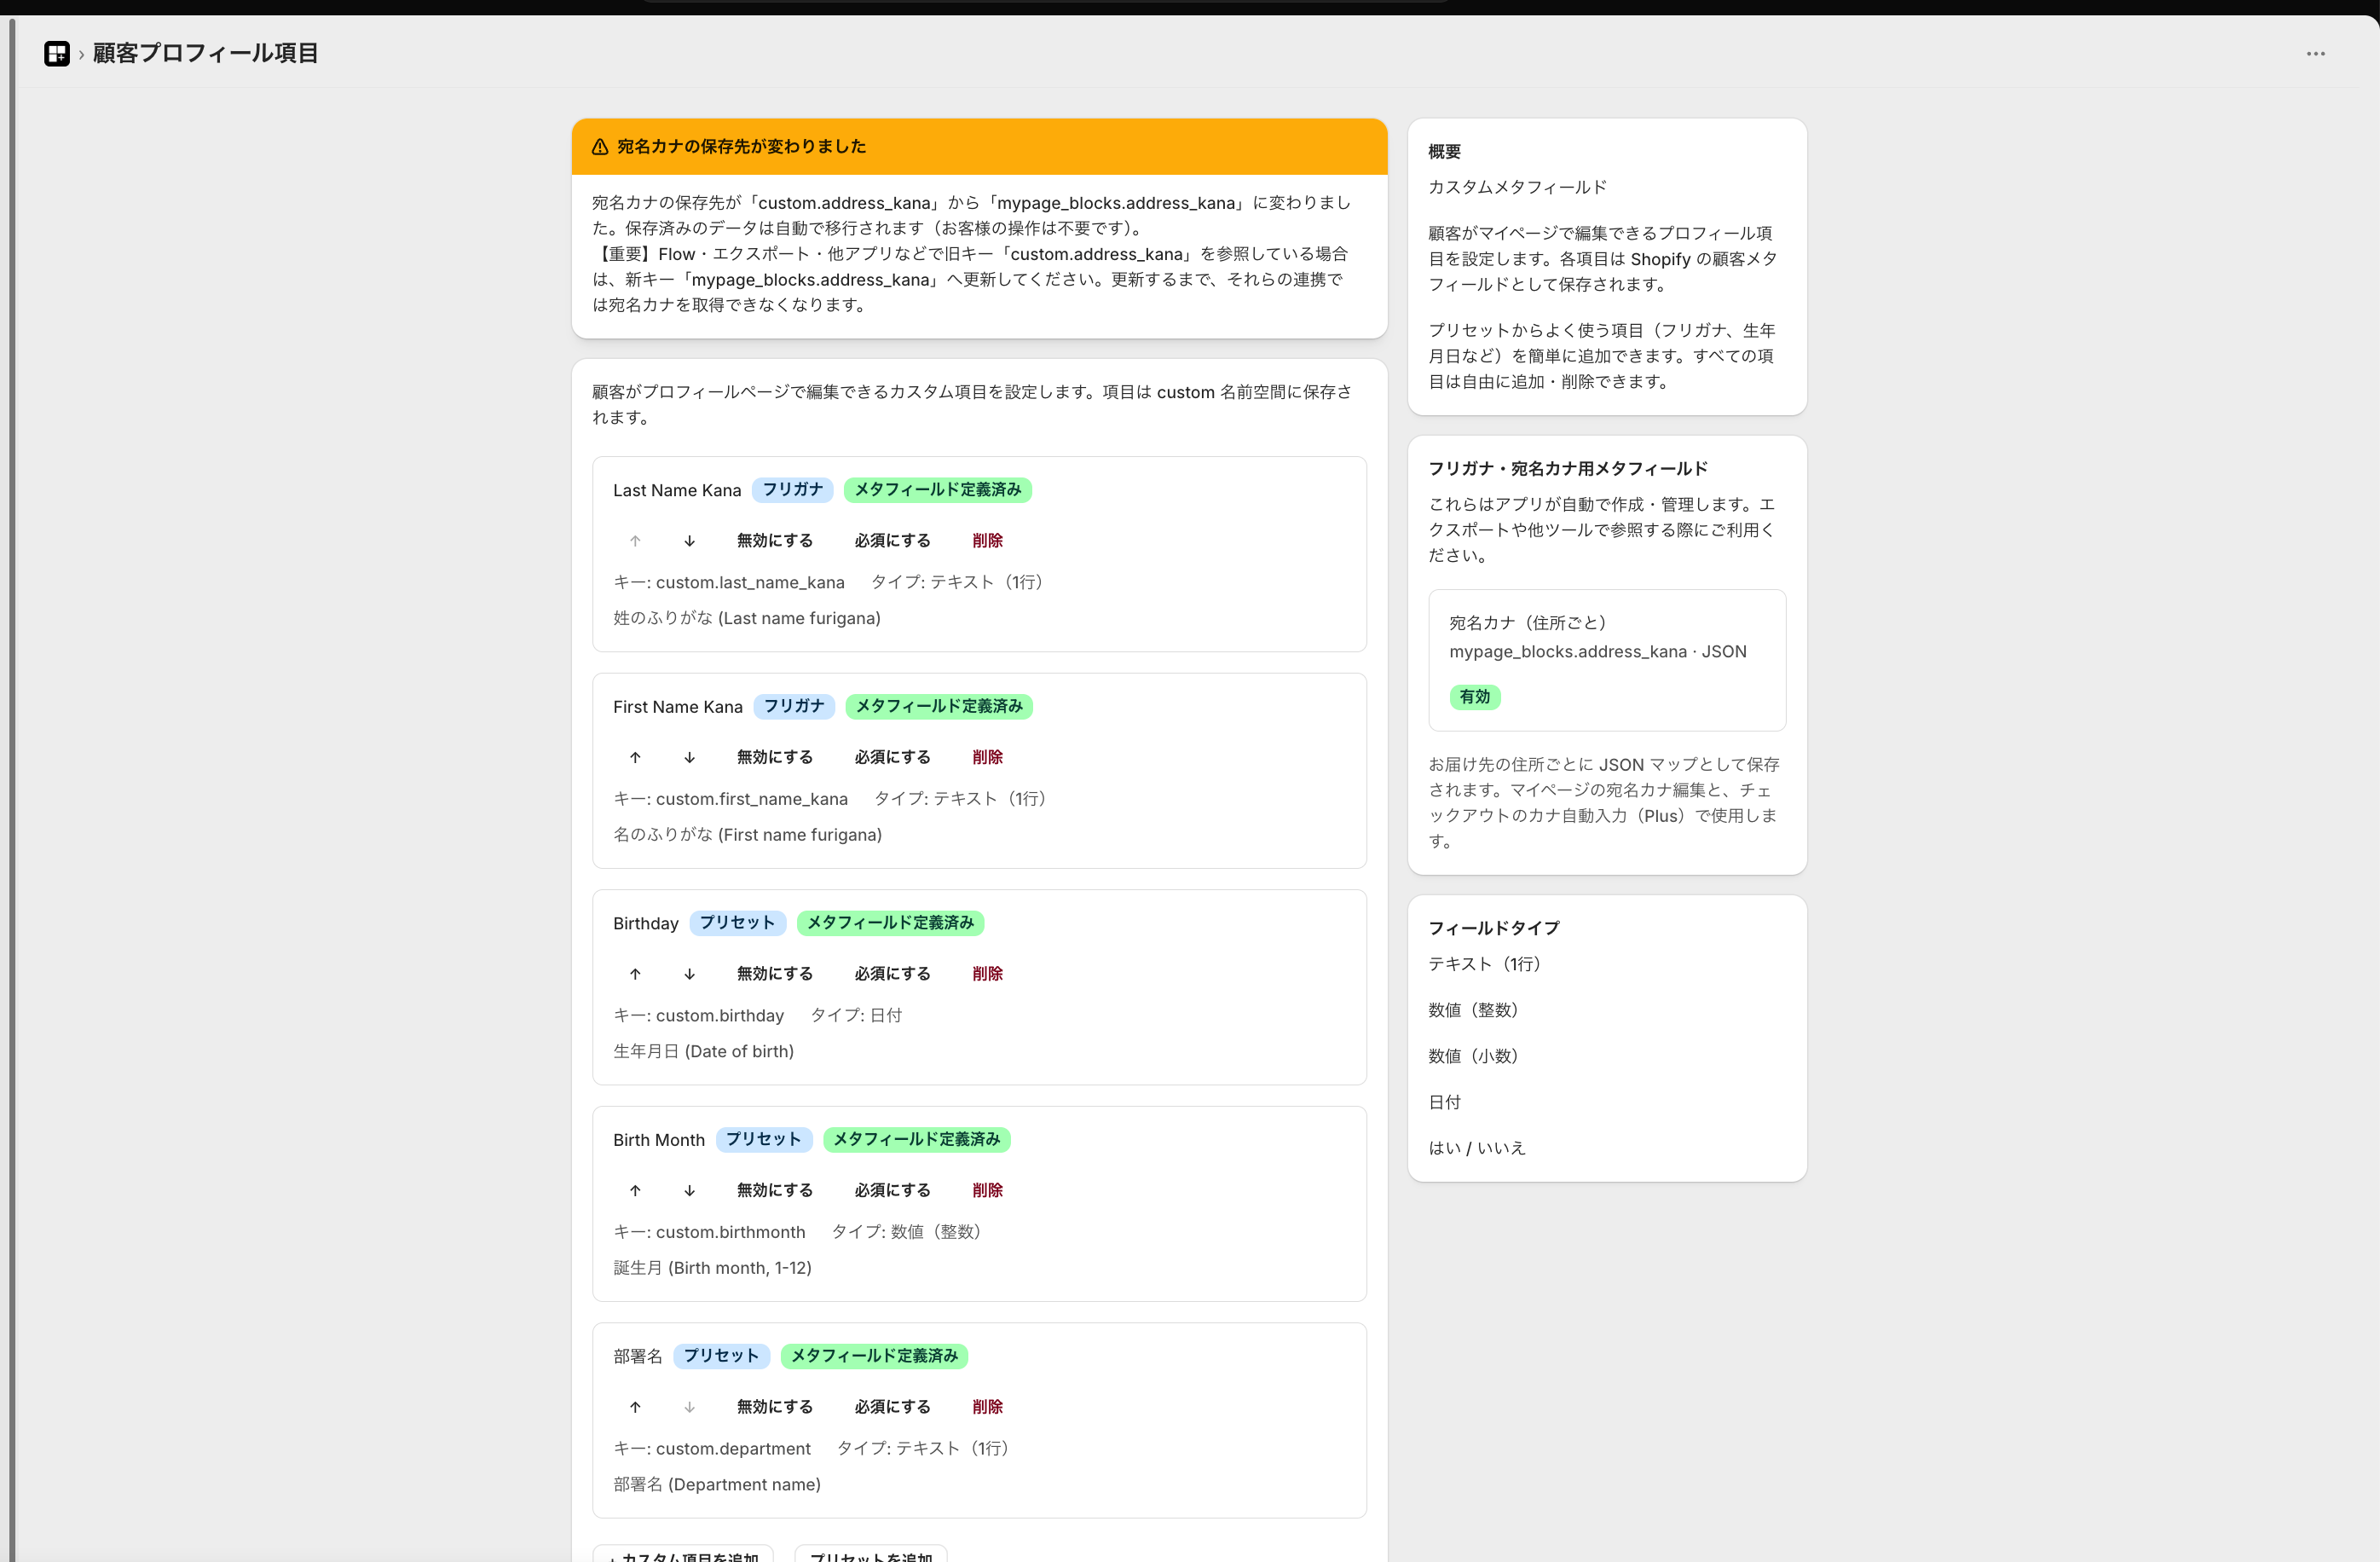Disable First Name Kana with 無効にする
This screenshot has width=2380, height=1562.
coord(775,757)
